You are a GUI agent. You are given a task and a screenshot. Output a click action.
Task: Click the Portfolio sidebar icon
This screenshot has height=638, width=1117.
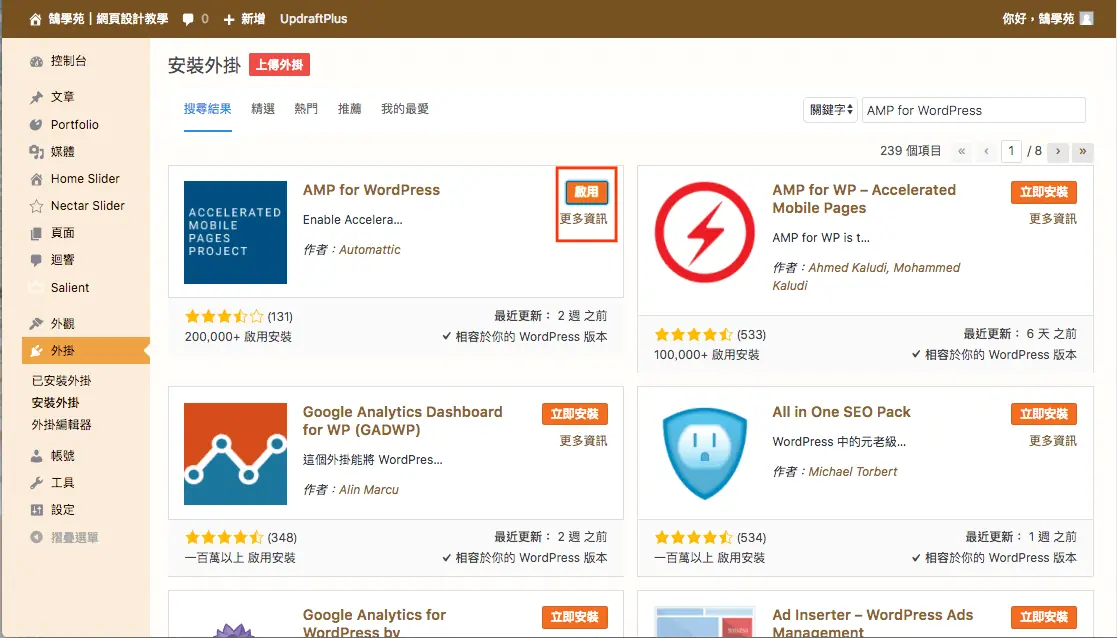click(x=36, y=125)
